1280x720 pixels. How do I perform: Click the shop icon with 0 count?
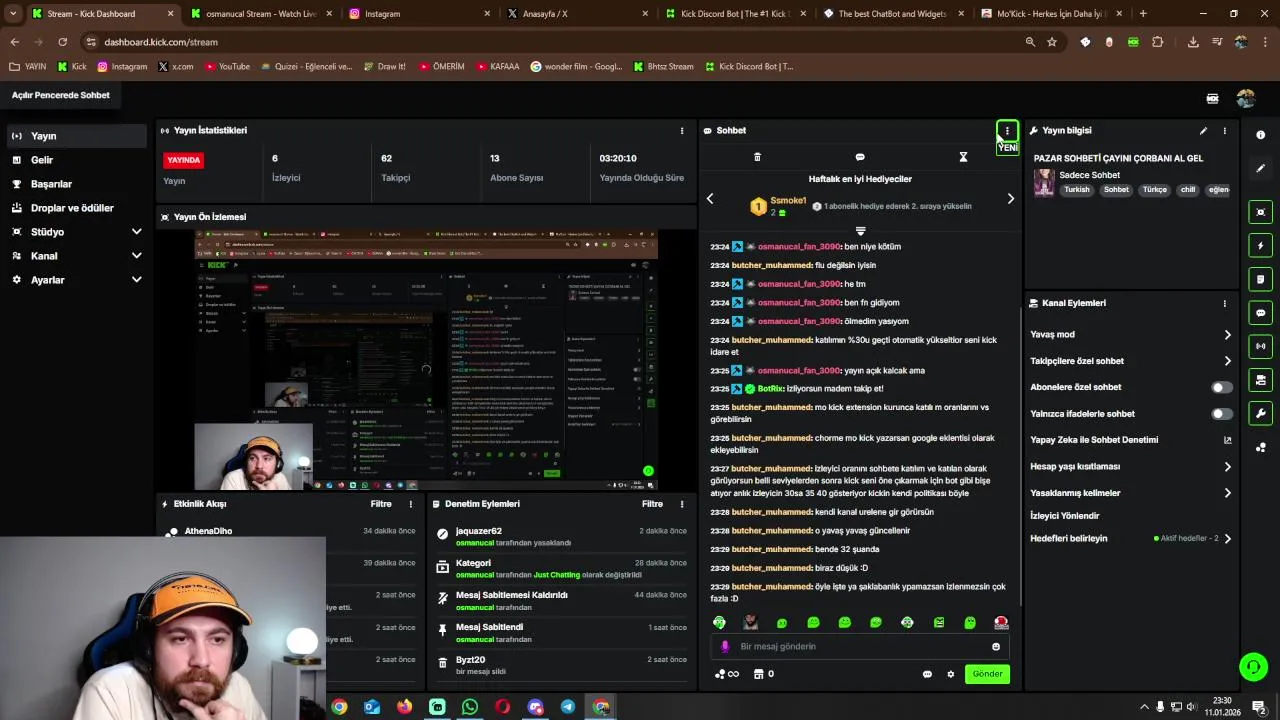763,674
